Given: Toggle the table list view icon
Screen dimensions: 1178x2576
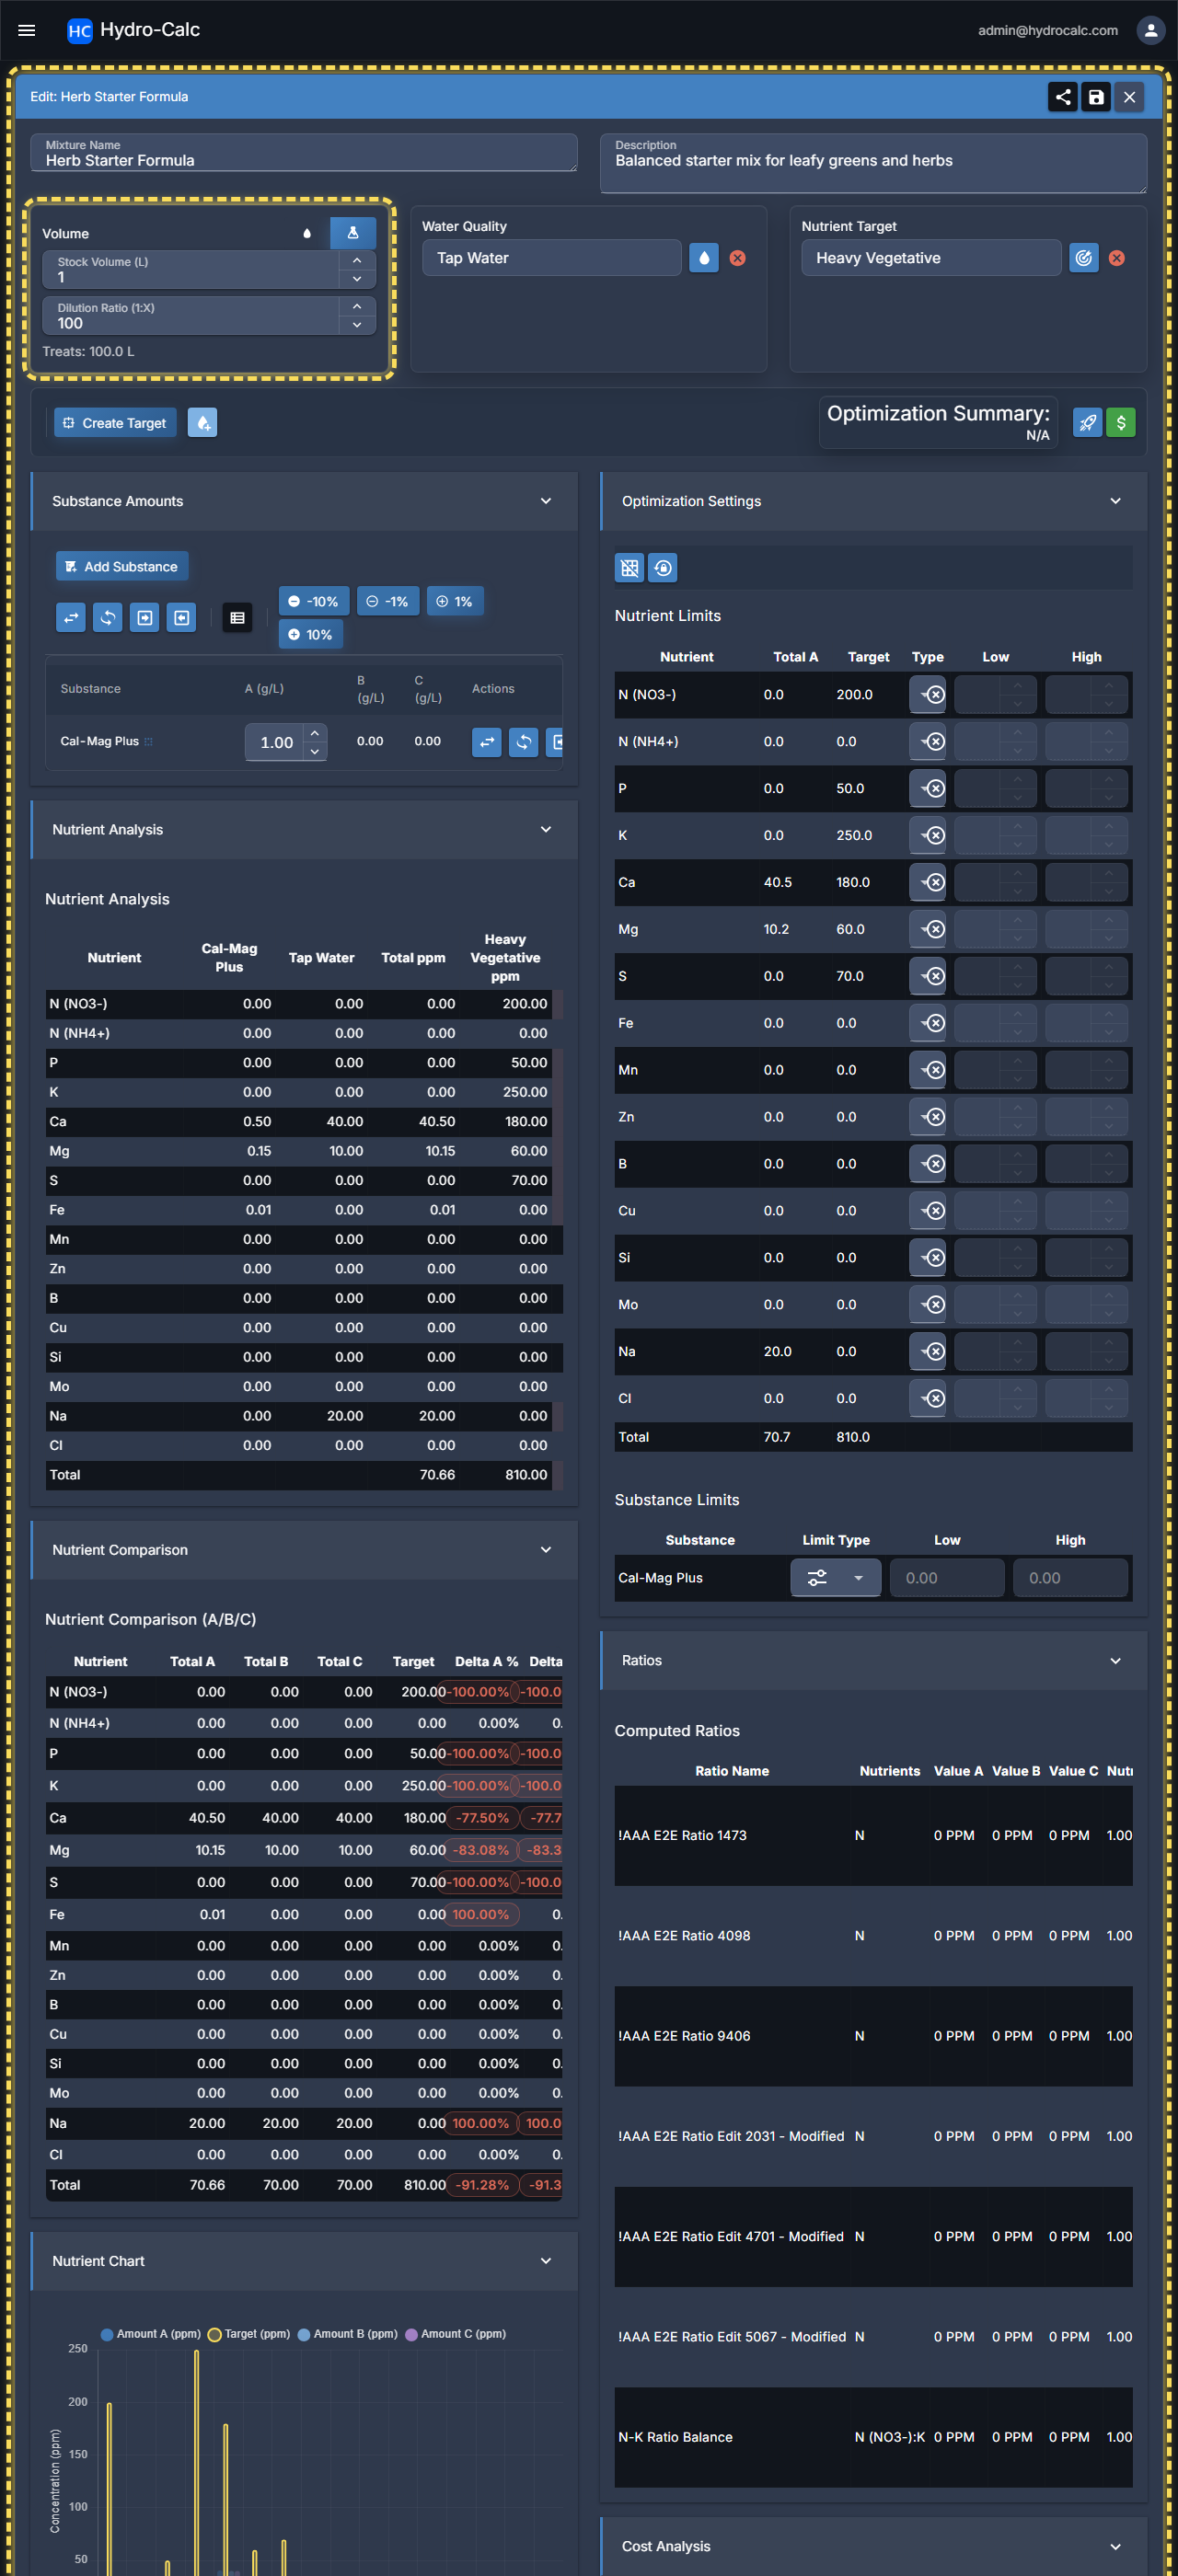Looking at the screenshot, I should tap(238, 618).
